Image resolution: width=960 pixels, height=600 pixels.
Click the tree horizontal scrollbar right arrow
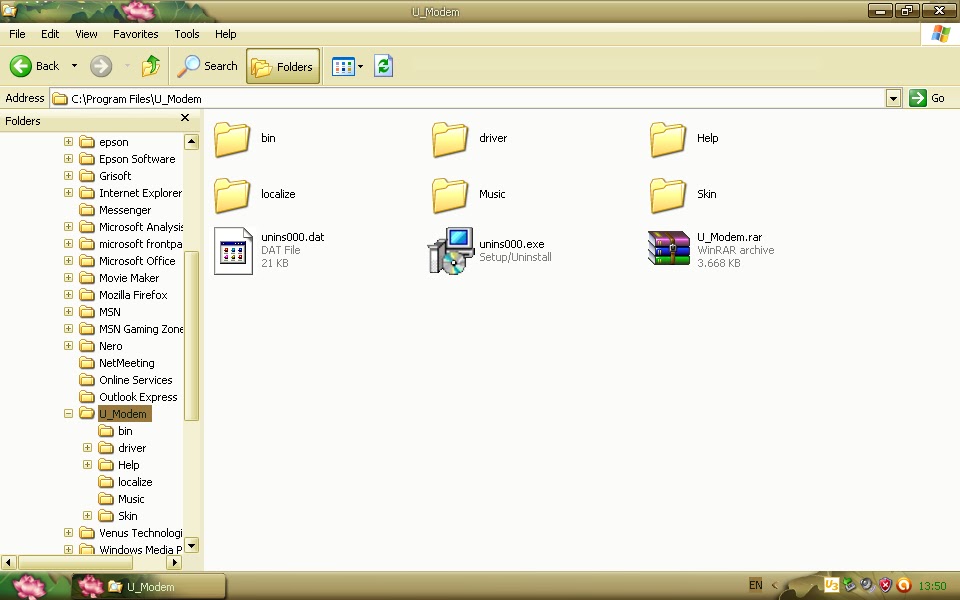(174, 561)
